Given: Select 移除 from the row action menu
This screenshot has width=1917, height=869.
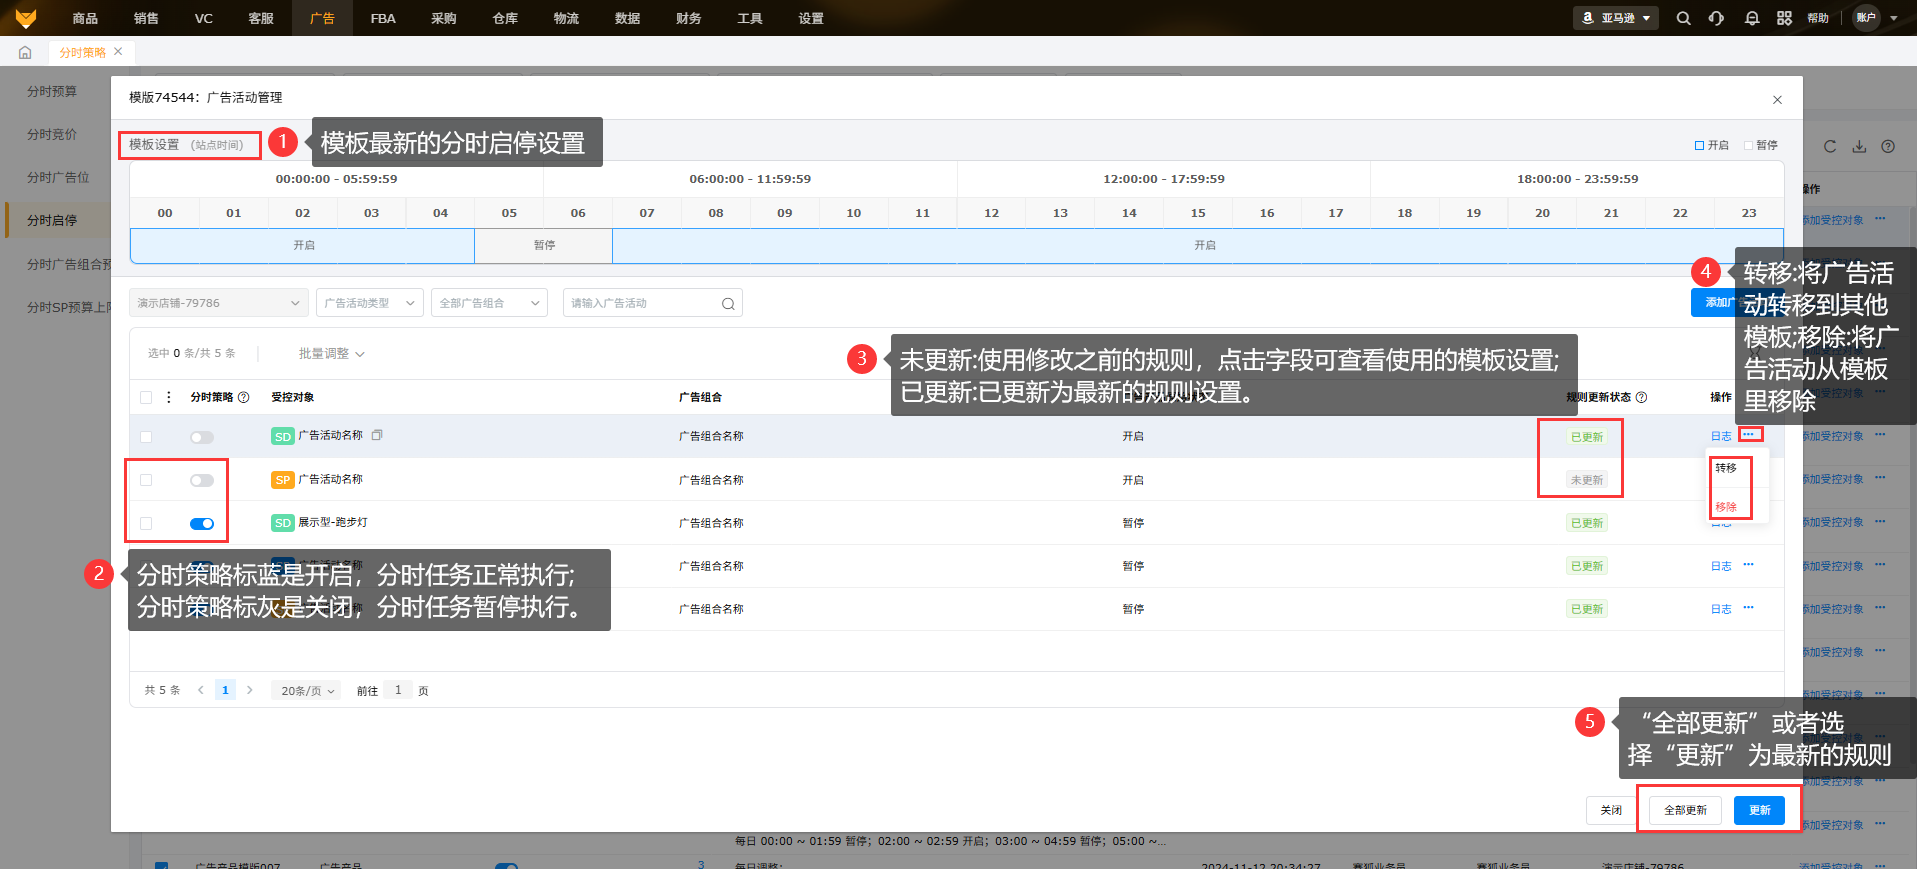Looking at the screenshot, I should click(1726, 507).
